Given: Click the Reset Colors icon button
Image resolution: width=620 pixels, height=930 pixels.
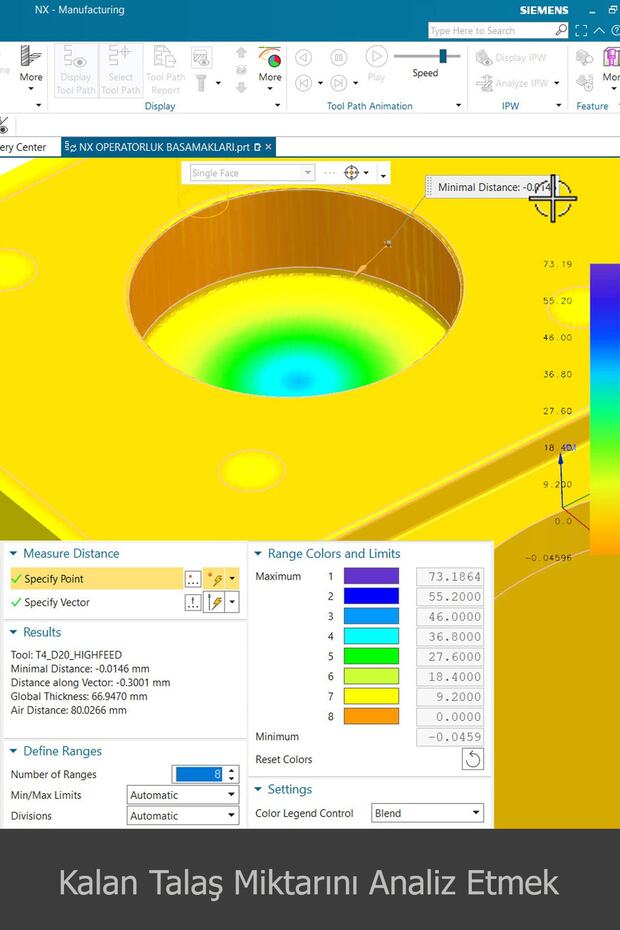Looking at the screenshot, I should 473,759.
